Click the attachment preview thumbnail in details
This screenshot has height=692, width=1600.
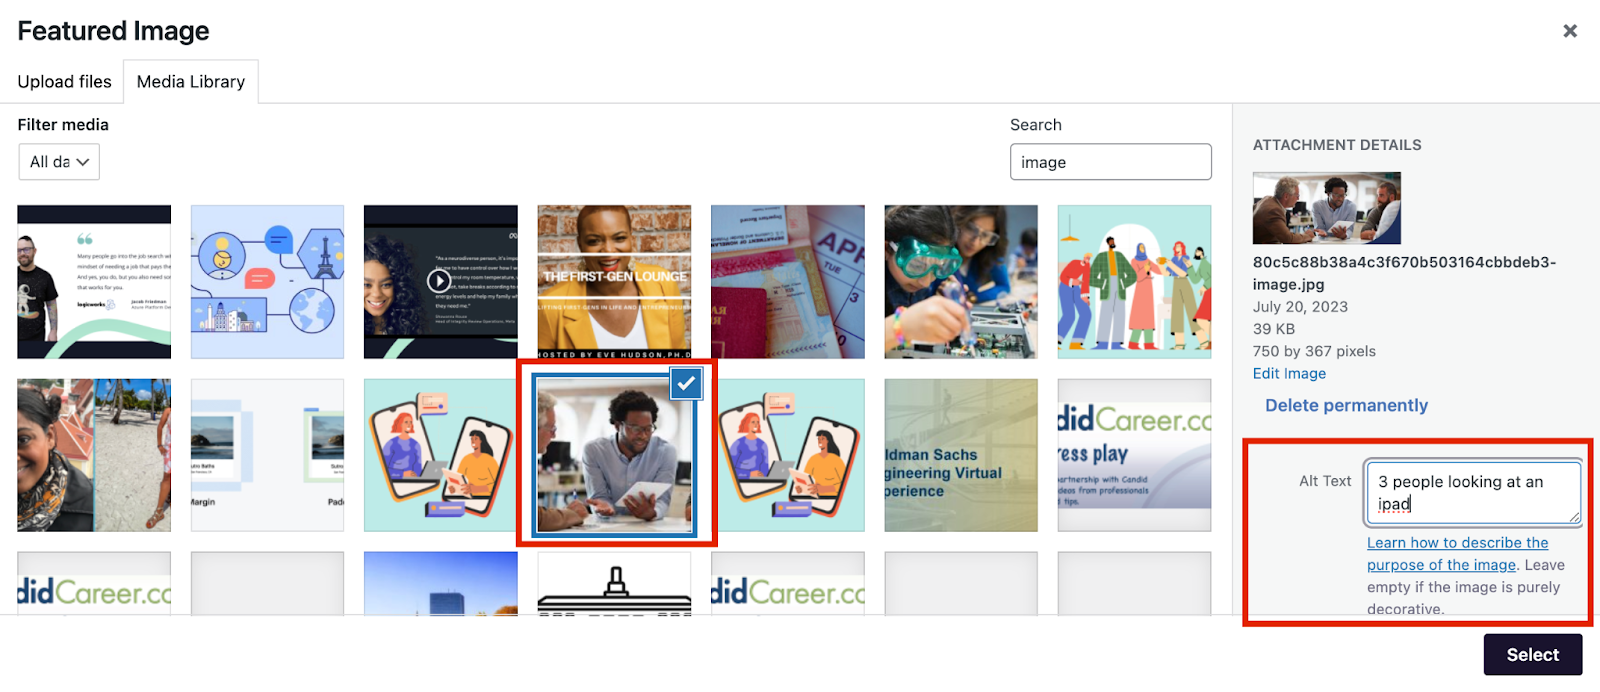1326,208
